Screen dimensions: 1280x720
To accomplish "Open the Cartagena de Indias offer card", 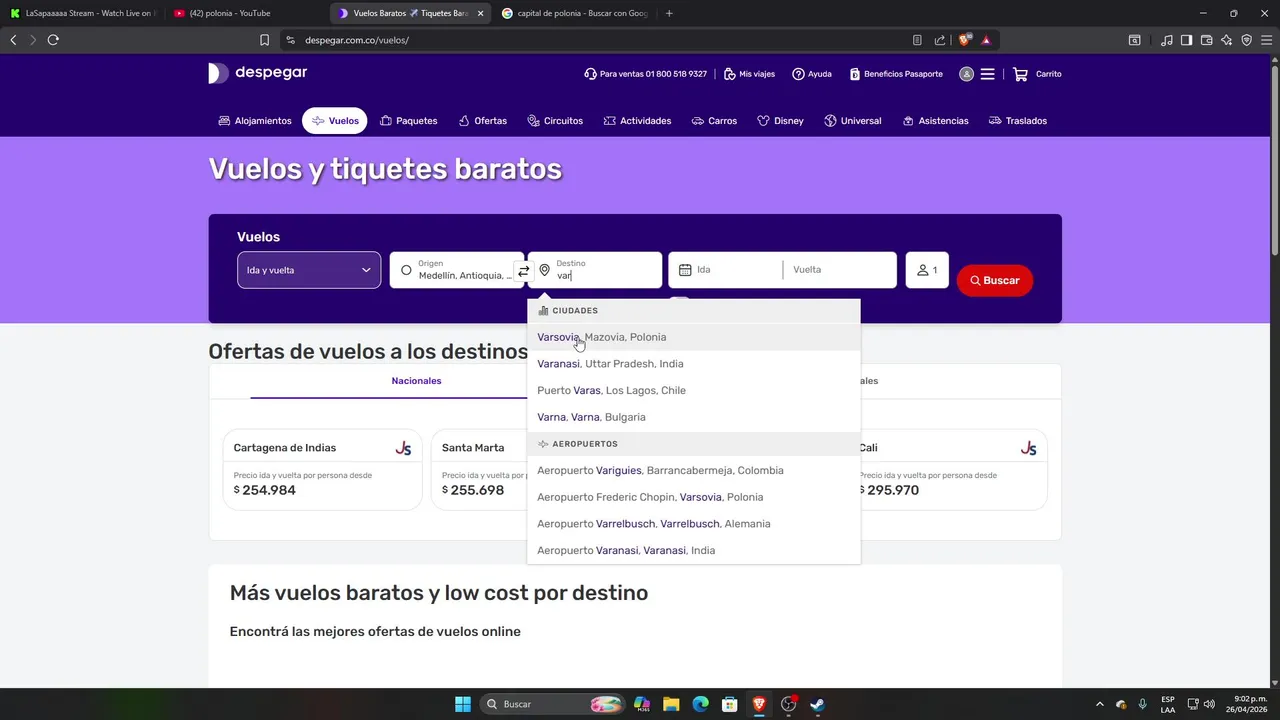I will (322, 470).
